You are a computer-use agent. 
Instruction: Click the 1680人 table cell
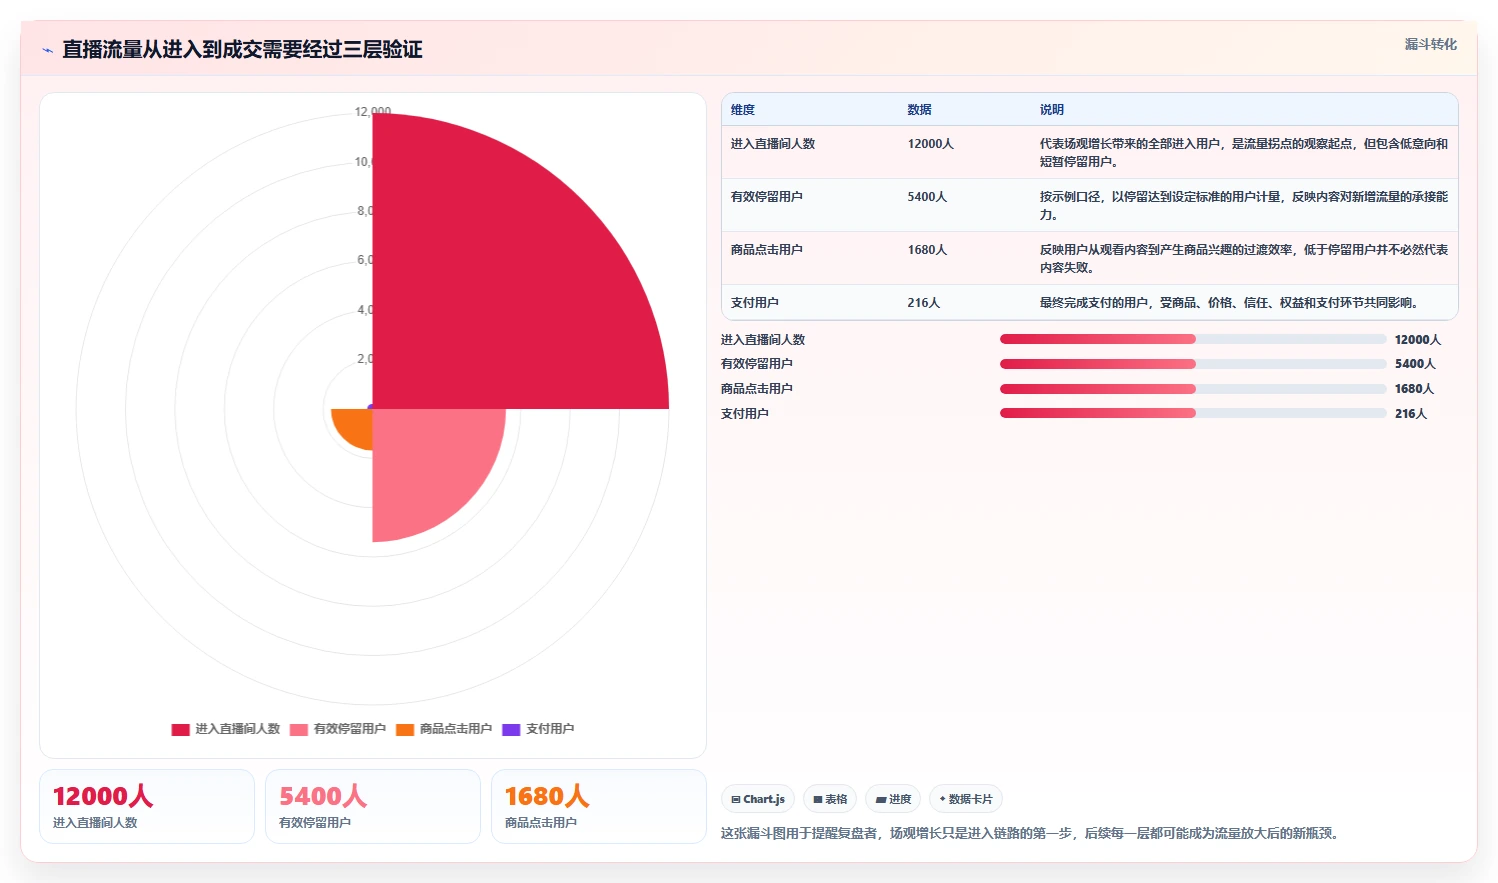927,250
